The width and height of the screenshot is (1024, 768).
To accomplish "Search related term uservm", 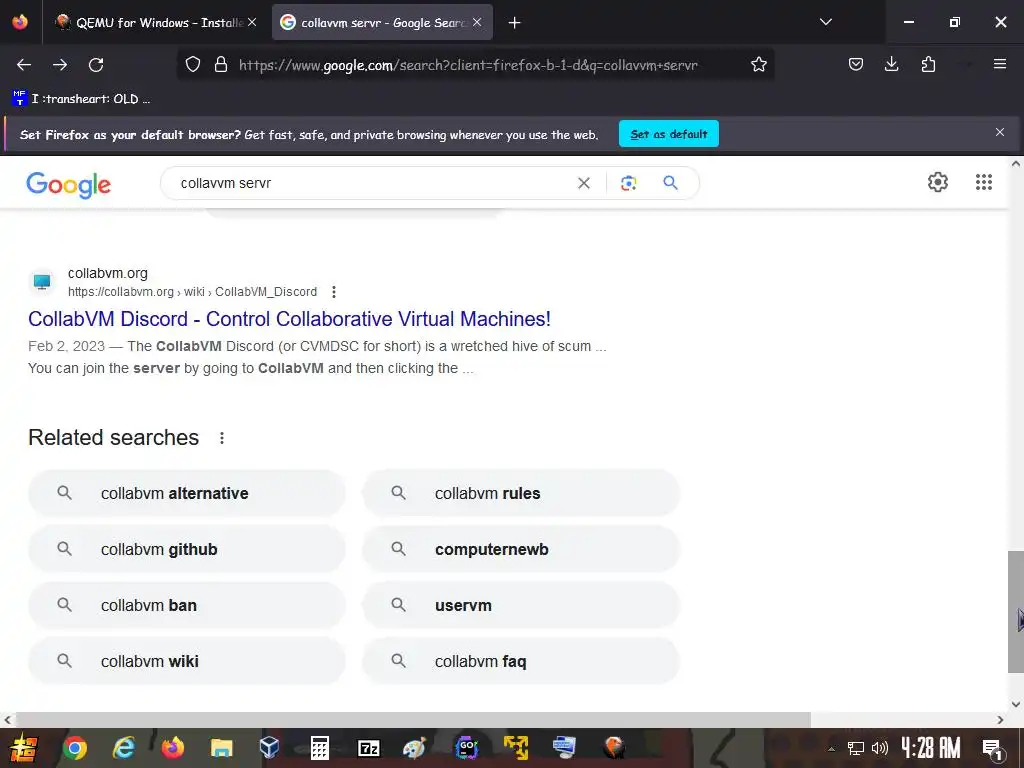I will 521,605.
